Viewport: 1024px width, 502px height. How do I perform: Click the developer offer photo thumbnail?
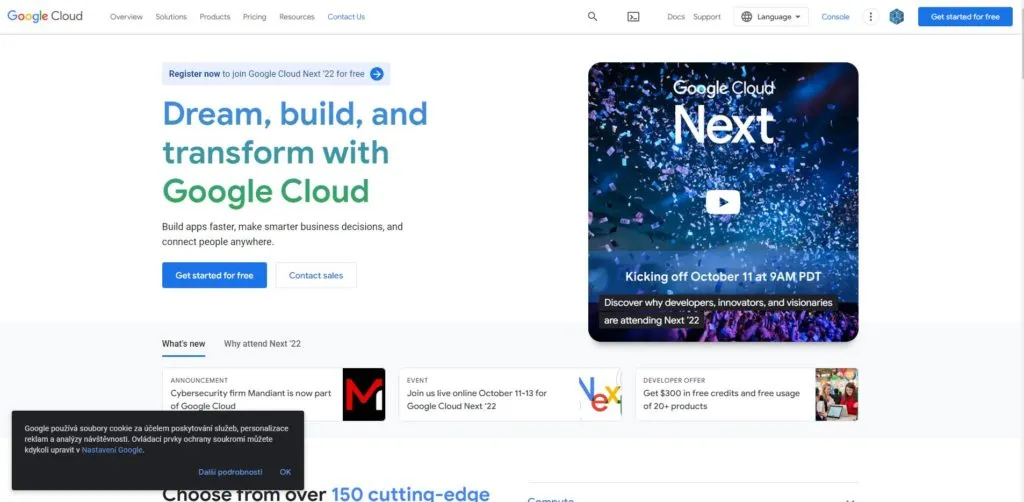(837, 394)
